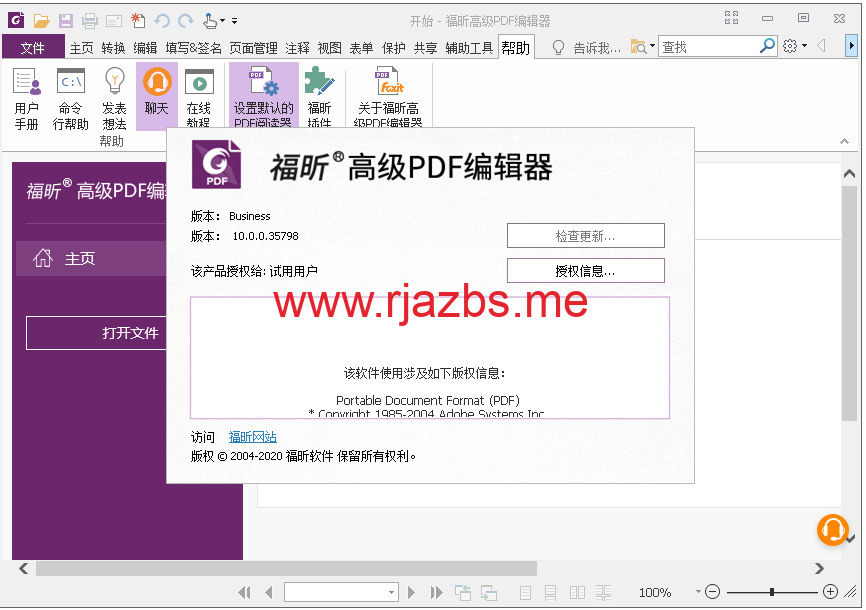
Task: Switch to the 主页 ribbon tab
Action: point(81,48)
